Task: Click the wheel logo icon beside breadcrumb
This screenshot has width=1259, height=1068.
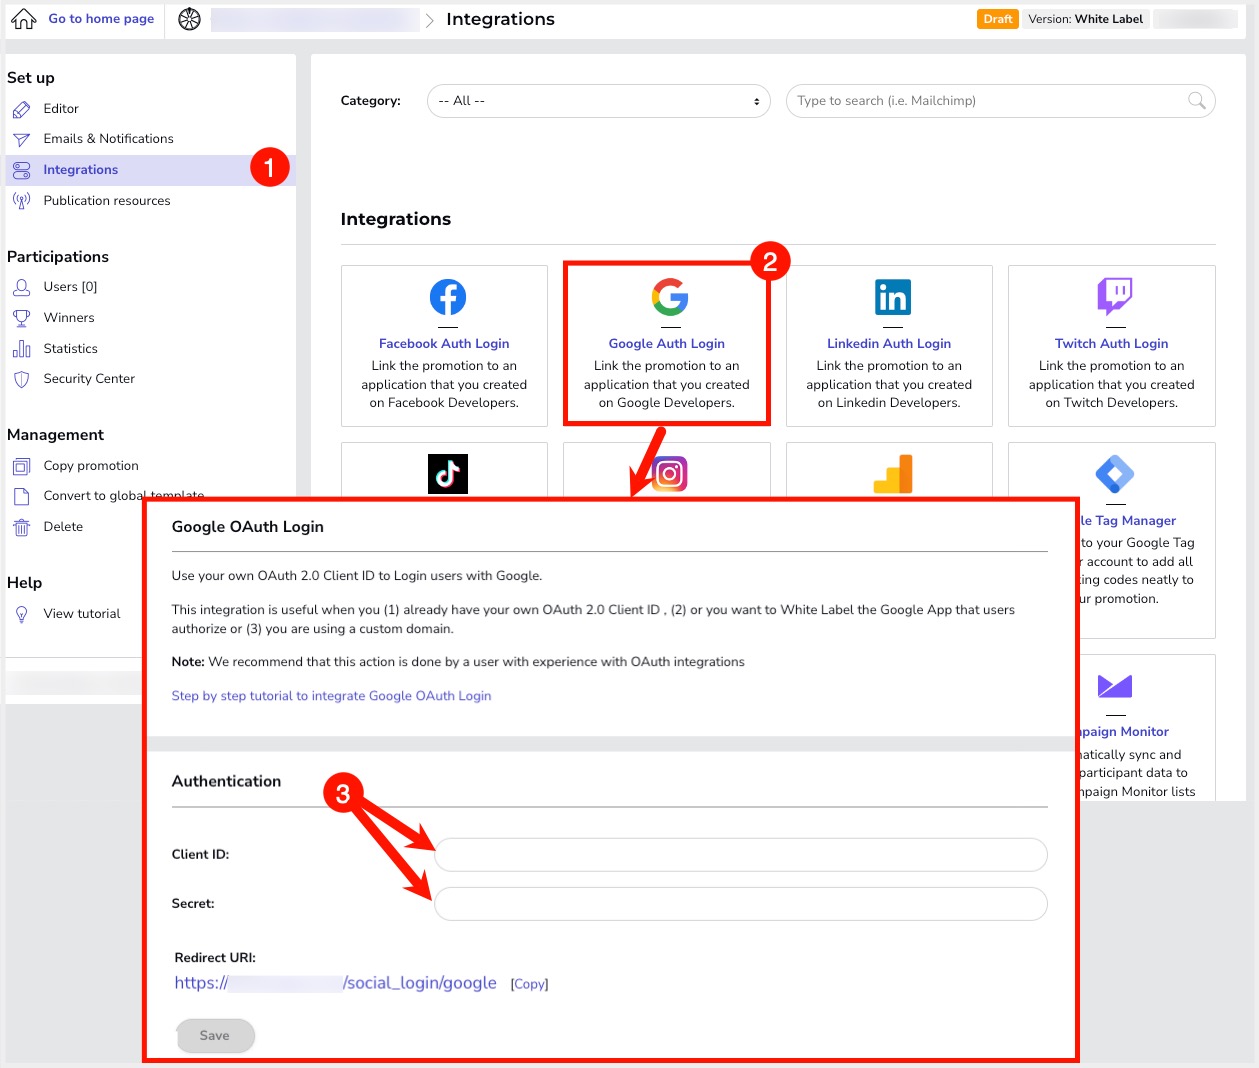Action: tap(189, 19)
